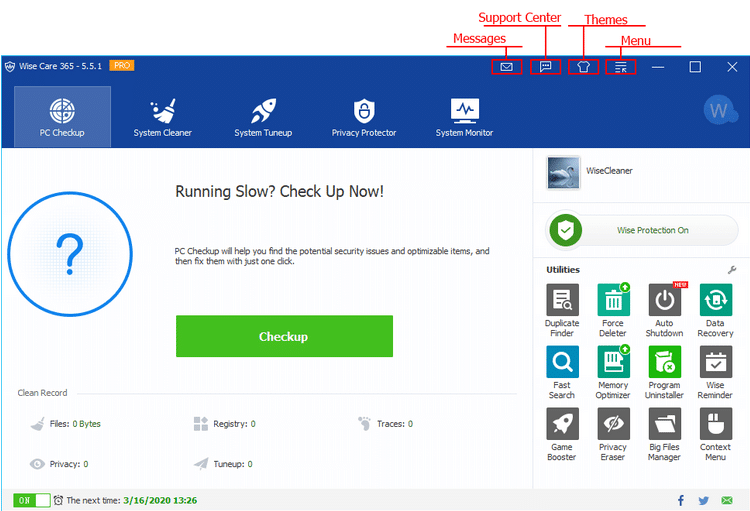This screenshot has width=750, height=511.
Task: Click the Running Slow? Check Up Now! heading
Action: pos(279,191)
